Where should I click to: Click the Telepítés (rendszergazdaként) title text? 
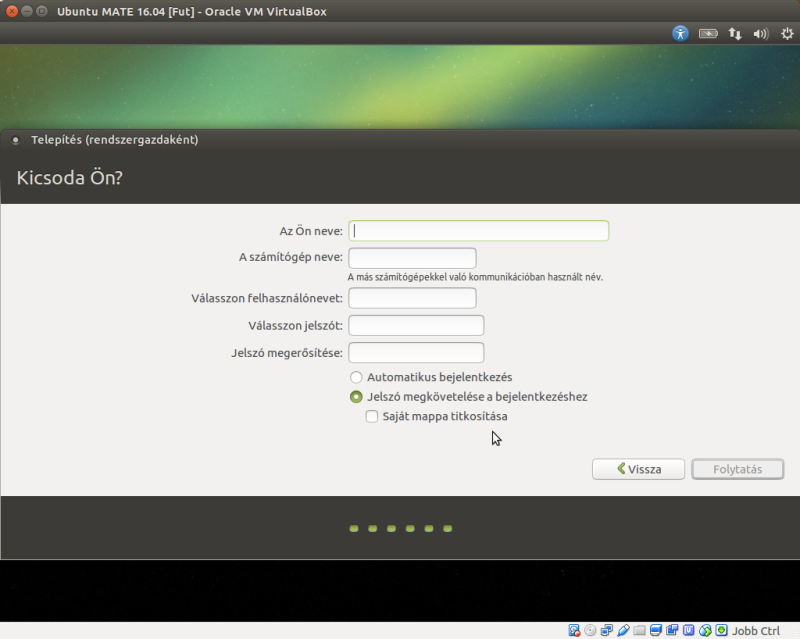[115, 140]
